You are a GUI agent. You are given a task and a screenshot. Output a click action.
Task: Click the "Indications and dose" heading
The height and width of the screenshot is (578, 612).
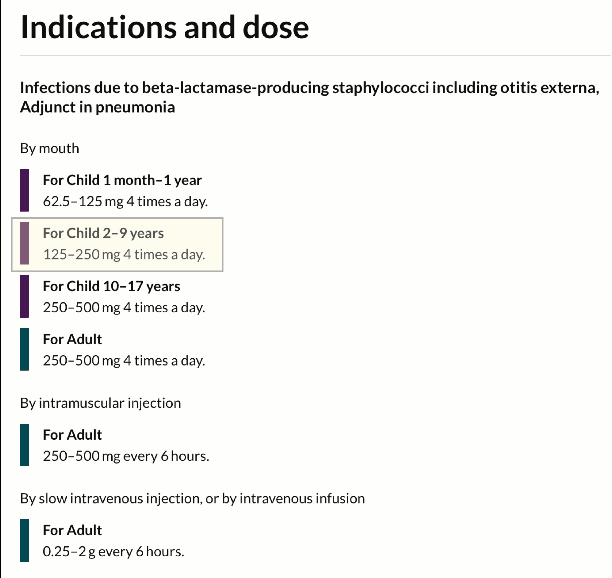tap(165, 26)
